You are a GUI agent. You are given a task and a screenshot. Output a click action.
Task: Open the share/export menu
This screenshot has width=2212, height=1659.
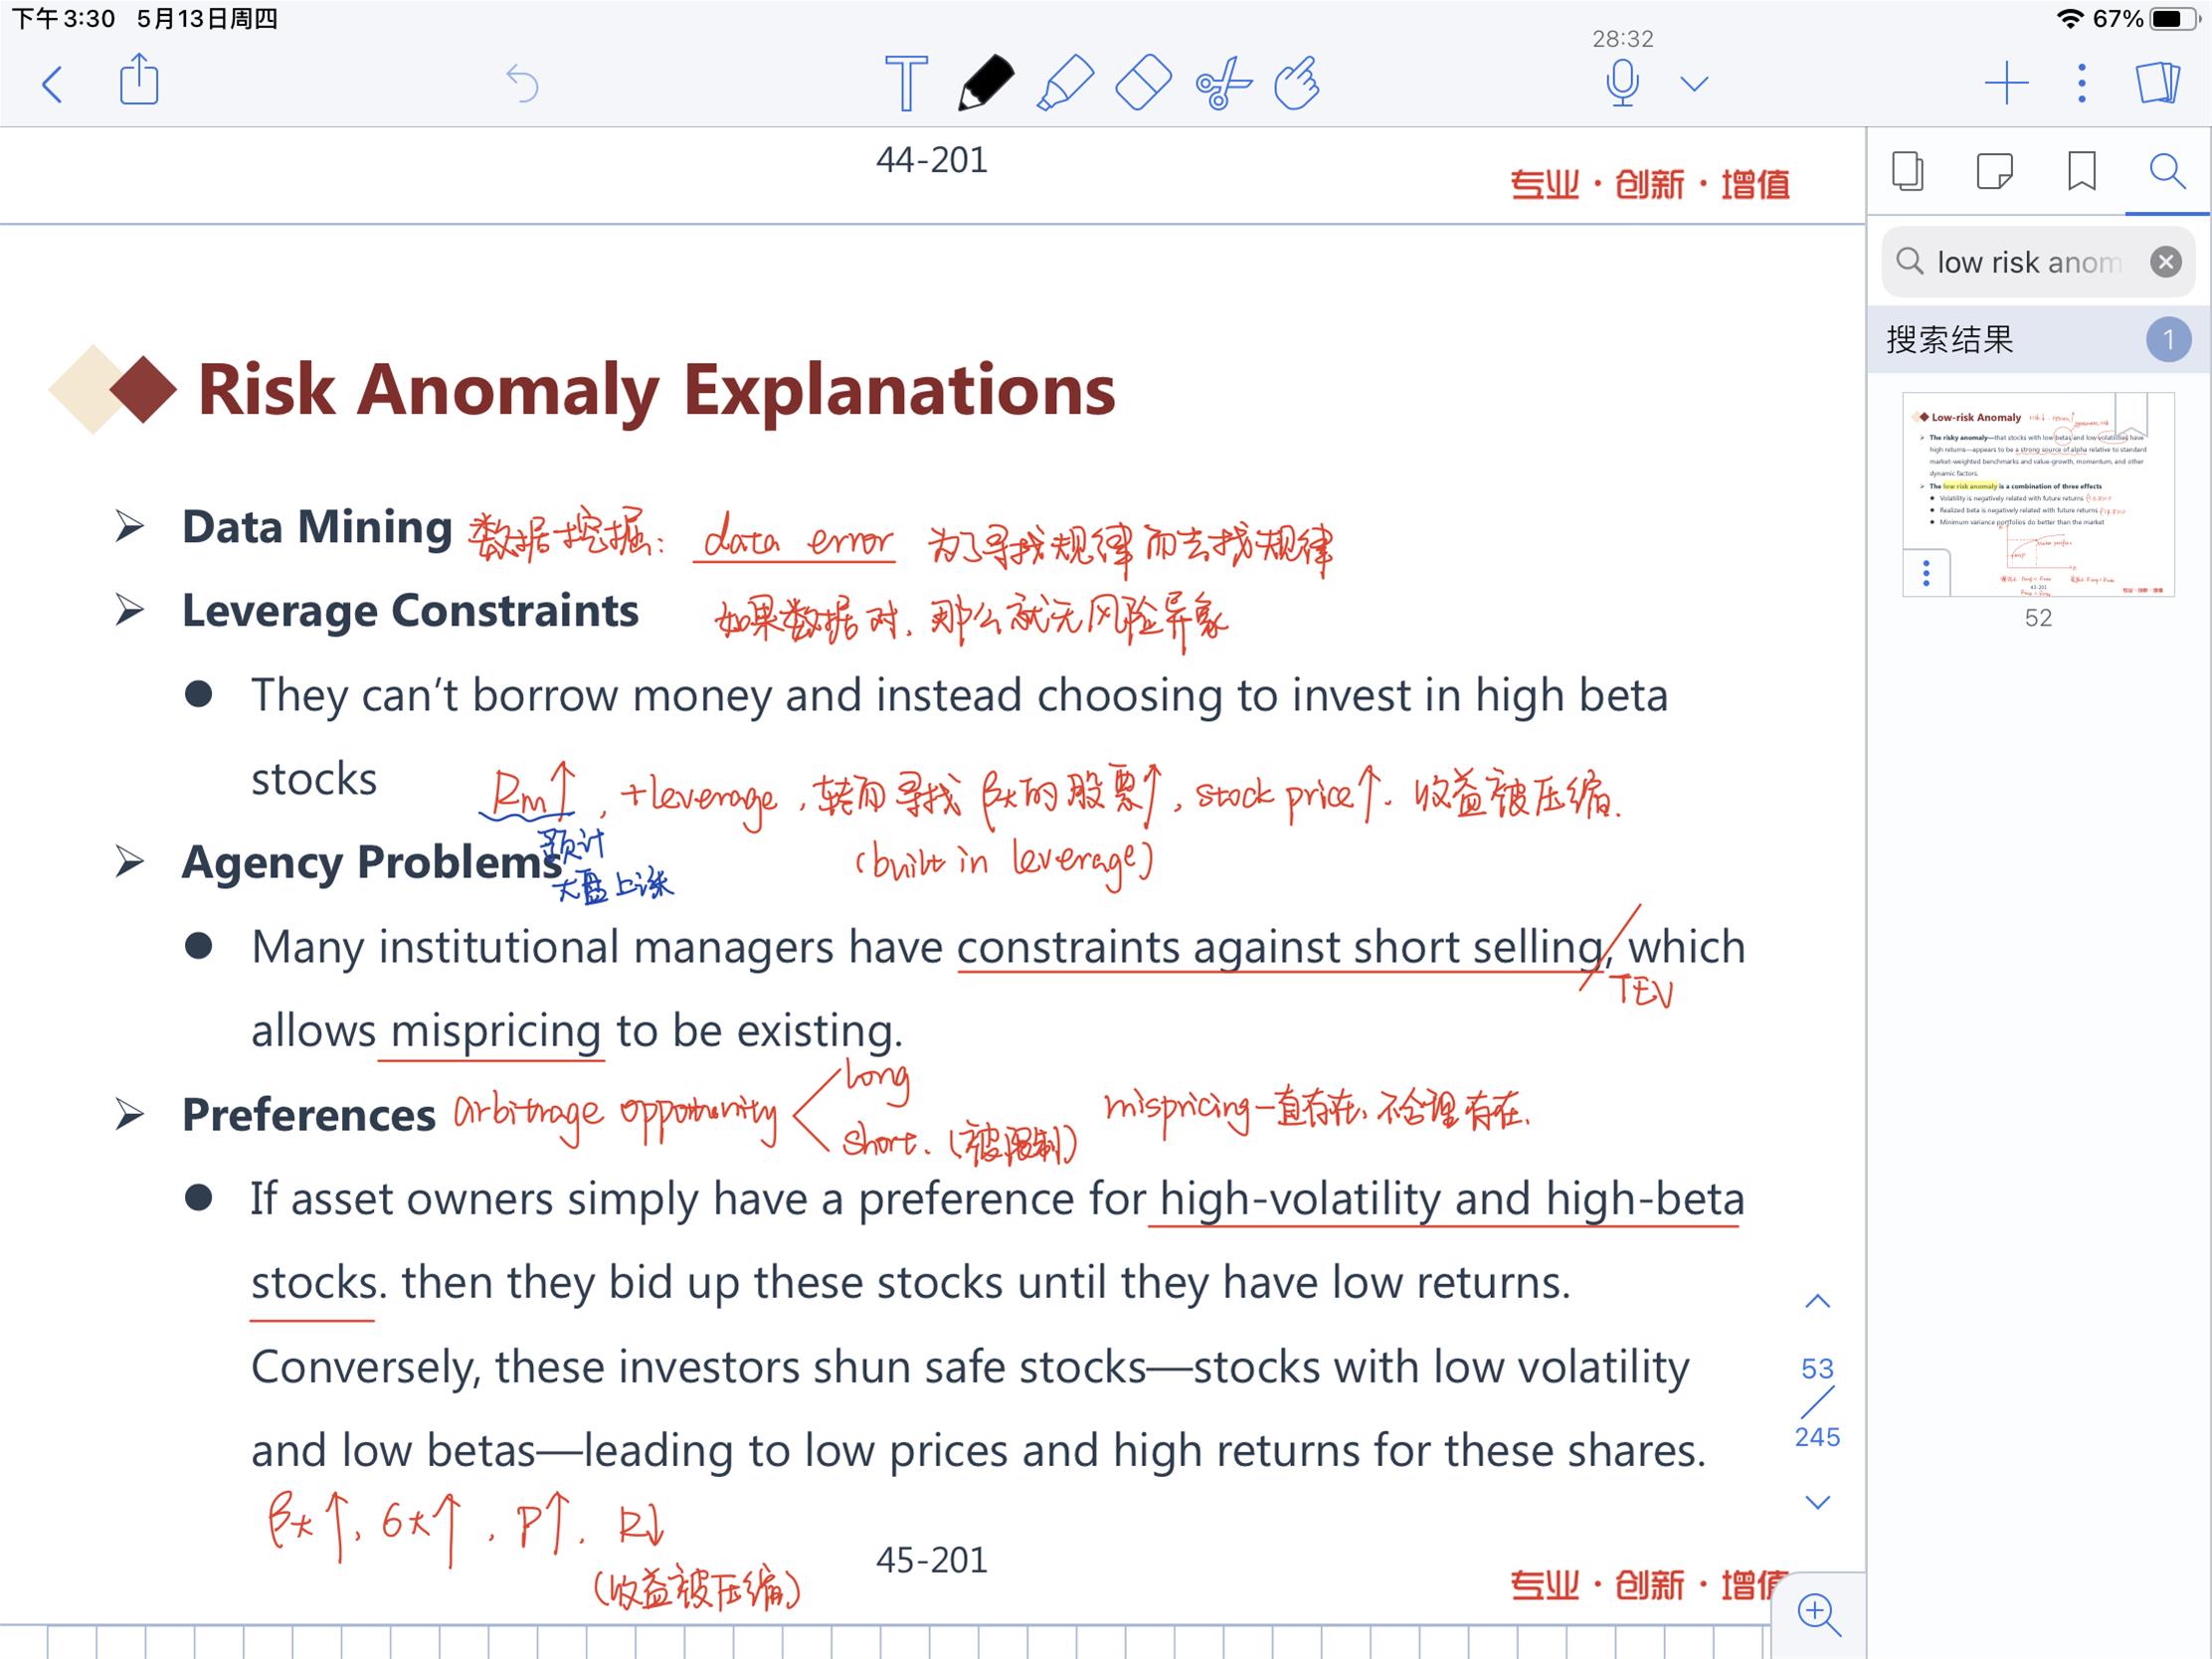pos(139,81)
